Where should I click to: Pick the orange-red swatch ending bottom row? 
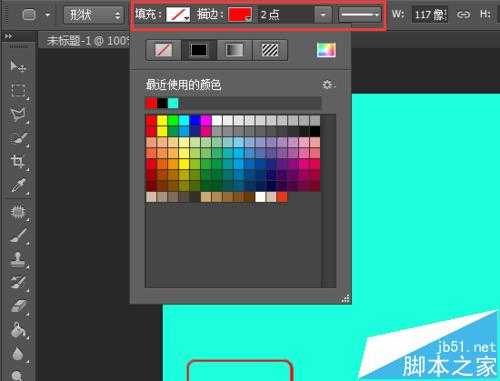[282, 197]
